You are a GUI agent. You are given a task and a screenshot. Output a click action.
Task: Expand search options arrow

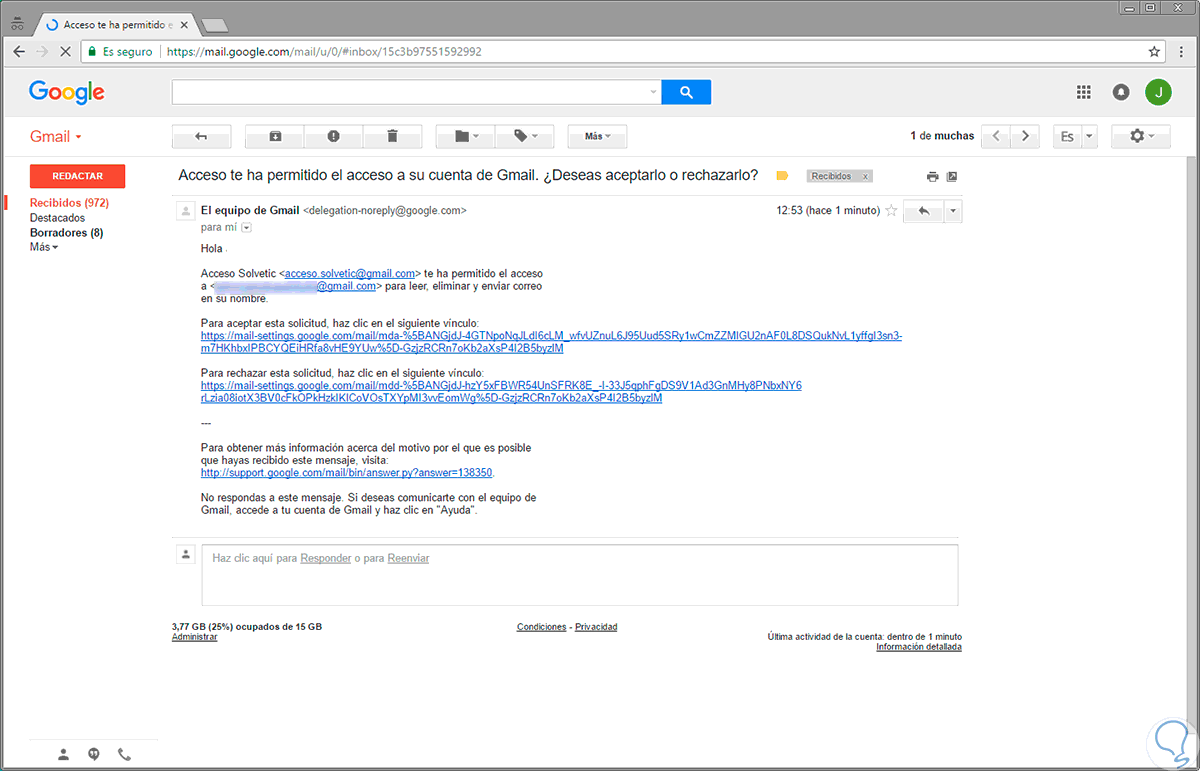click(654, 92)
